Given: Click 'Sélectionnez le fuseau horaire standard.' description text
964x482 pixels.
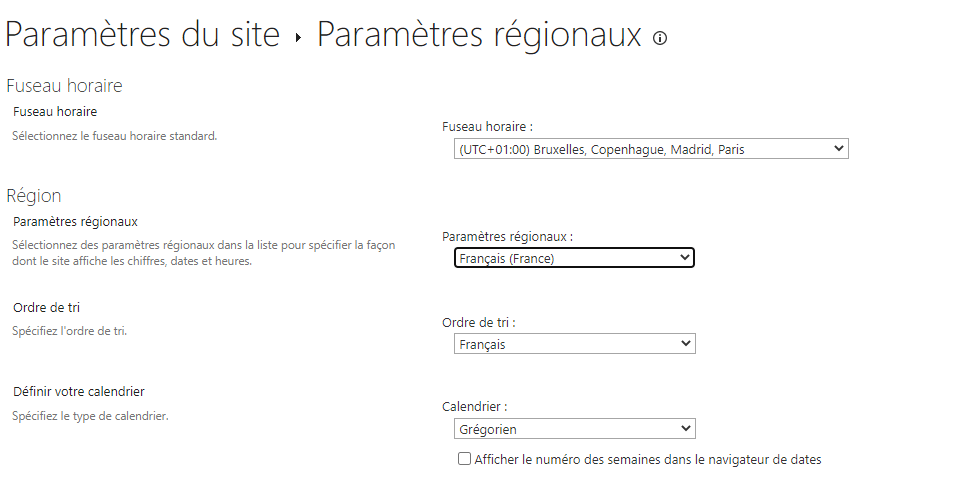Looking at the screenshot, I should pos(115,136).
